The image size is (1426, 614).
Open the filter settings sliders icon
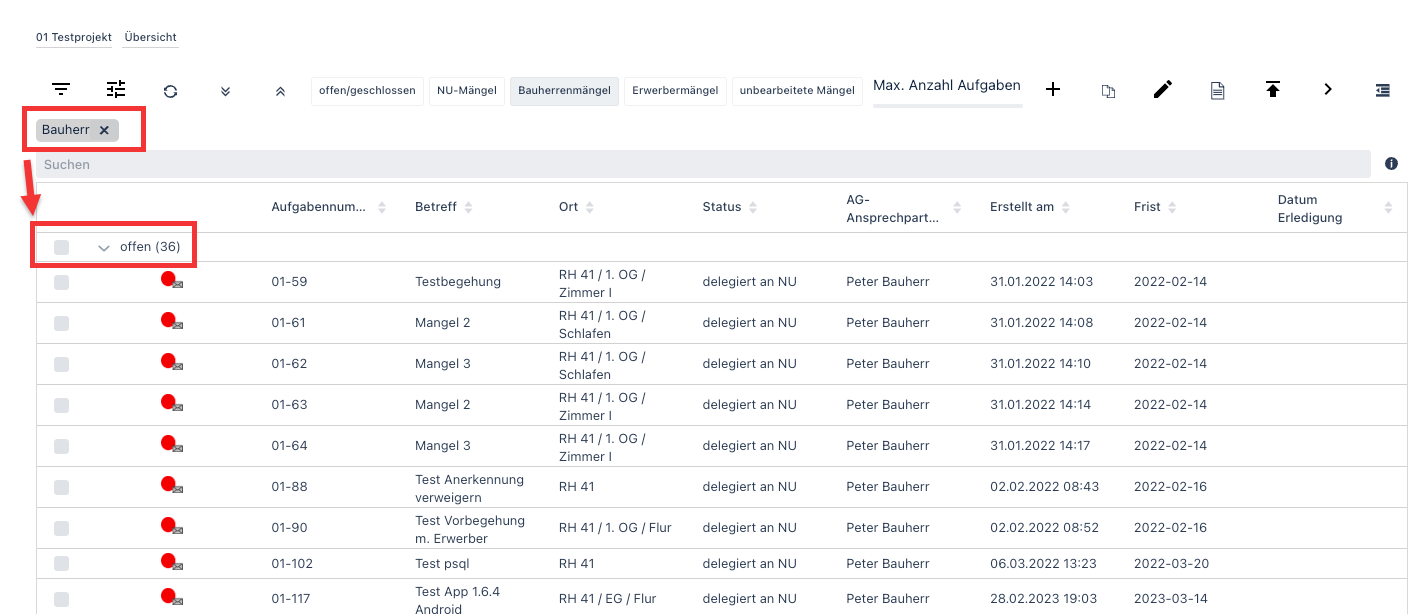(116, 90)
